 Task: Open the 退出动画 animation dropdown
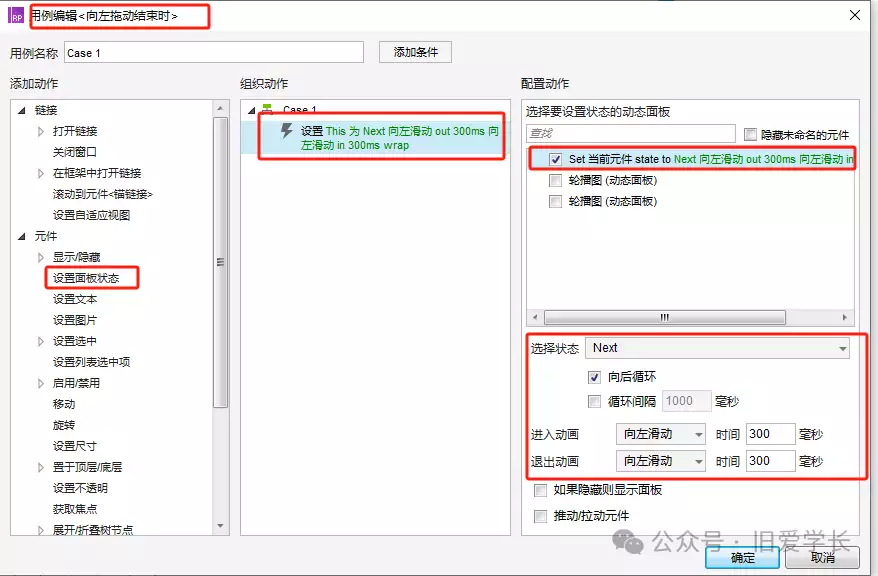click(x=661, y=461)
